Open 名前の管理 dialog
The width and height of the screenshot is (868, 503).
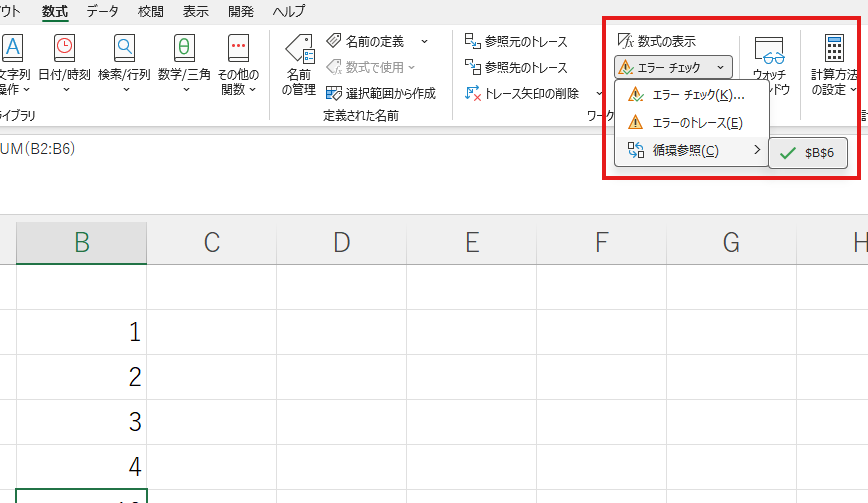click(x=299, y=65)
